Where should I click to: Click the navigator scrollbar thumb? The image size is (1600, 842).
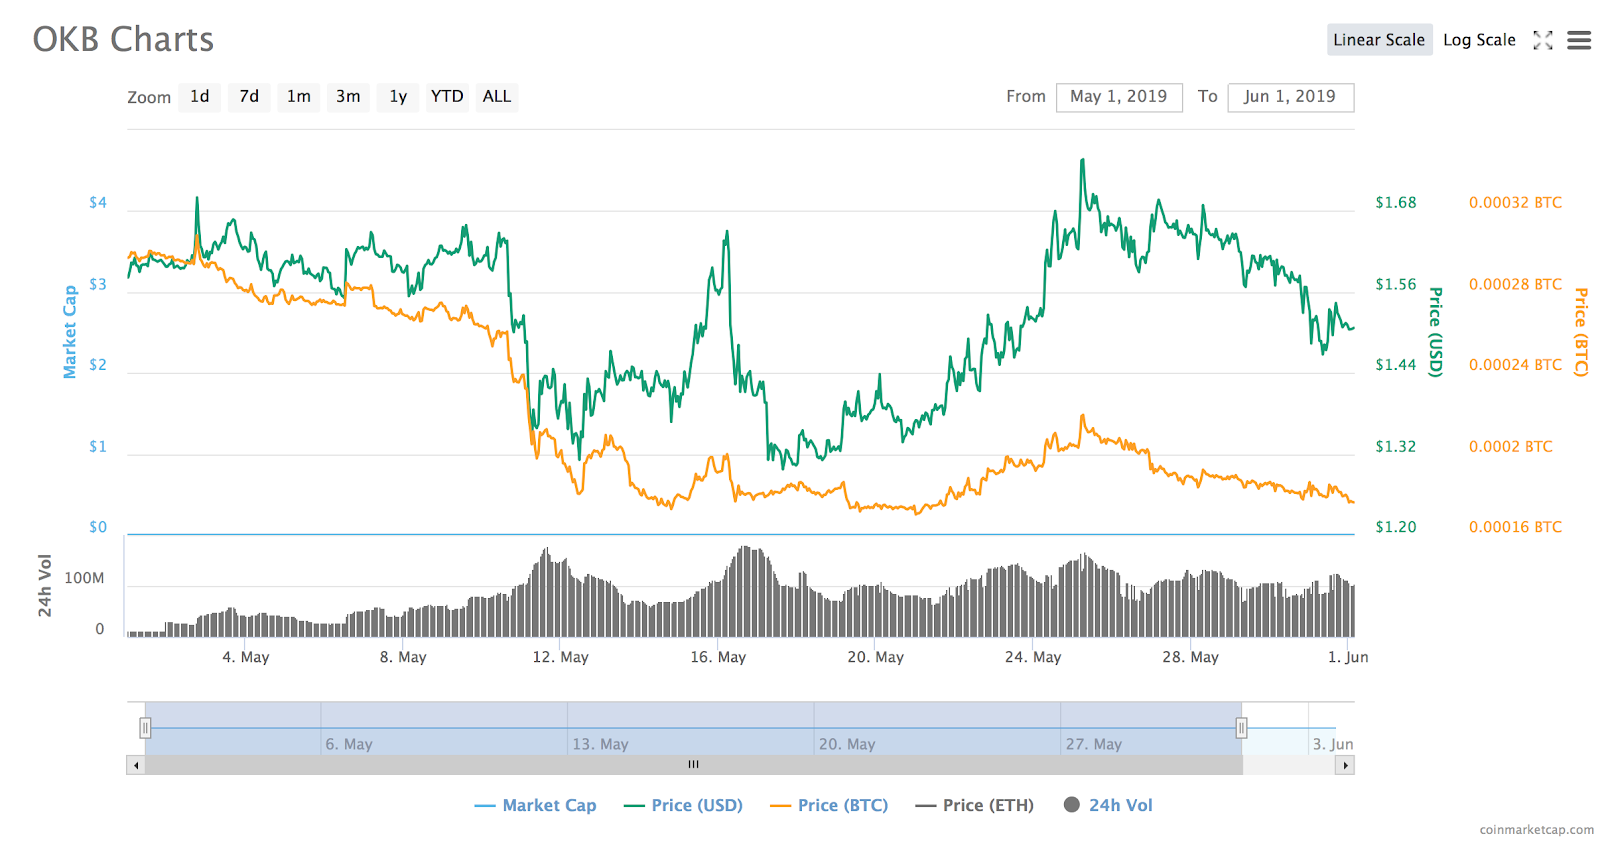click(x=693, y=766)
